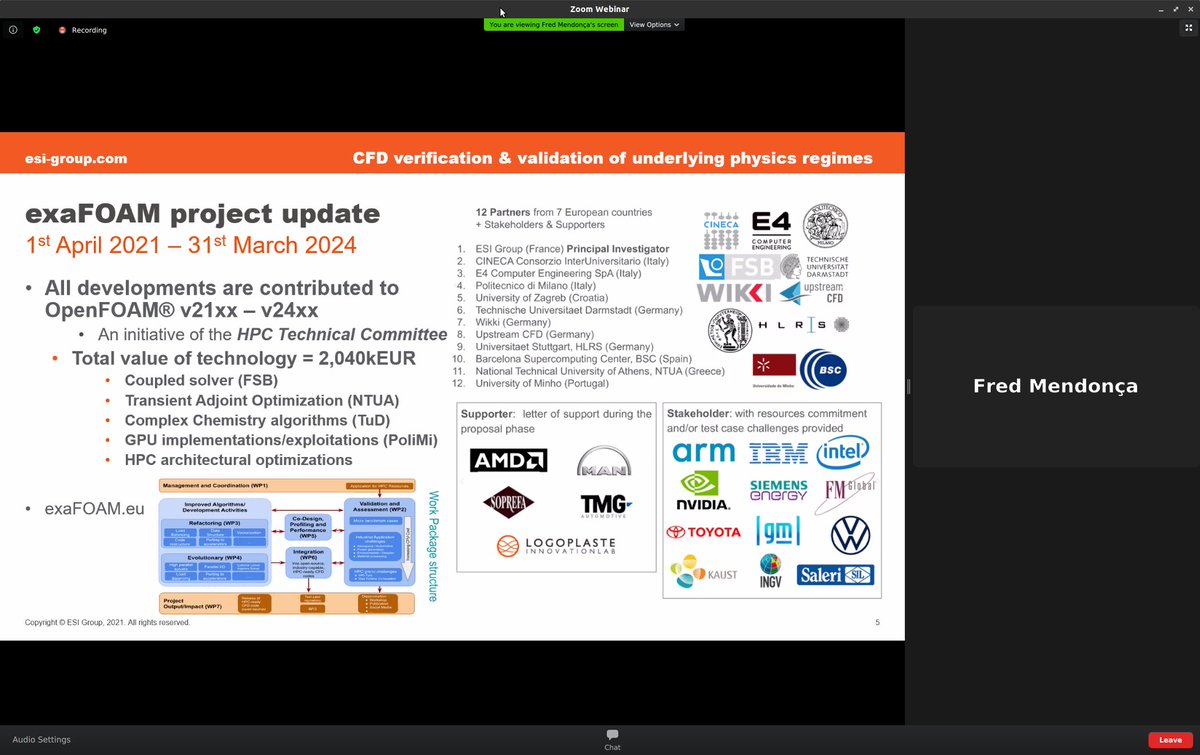Click the Zoom Webinar window title
This screenshot has height=755, width=1200.
coord(600,9)
